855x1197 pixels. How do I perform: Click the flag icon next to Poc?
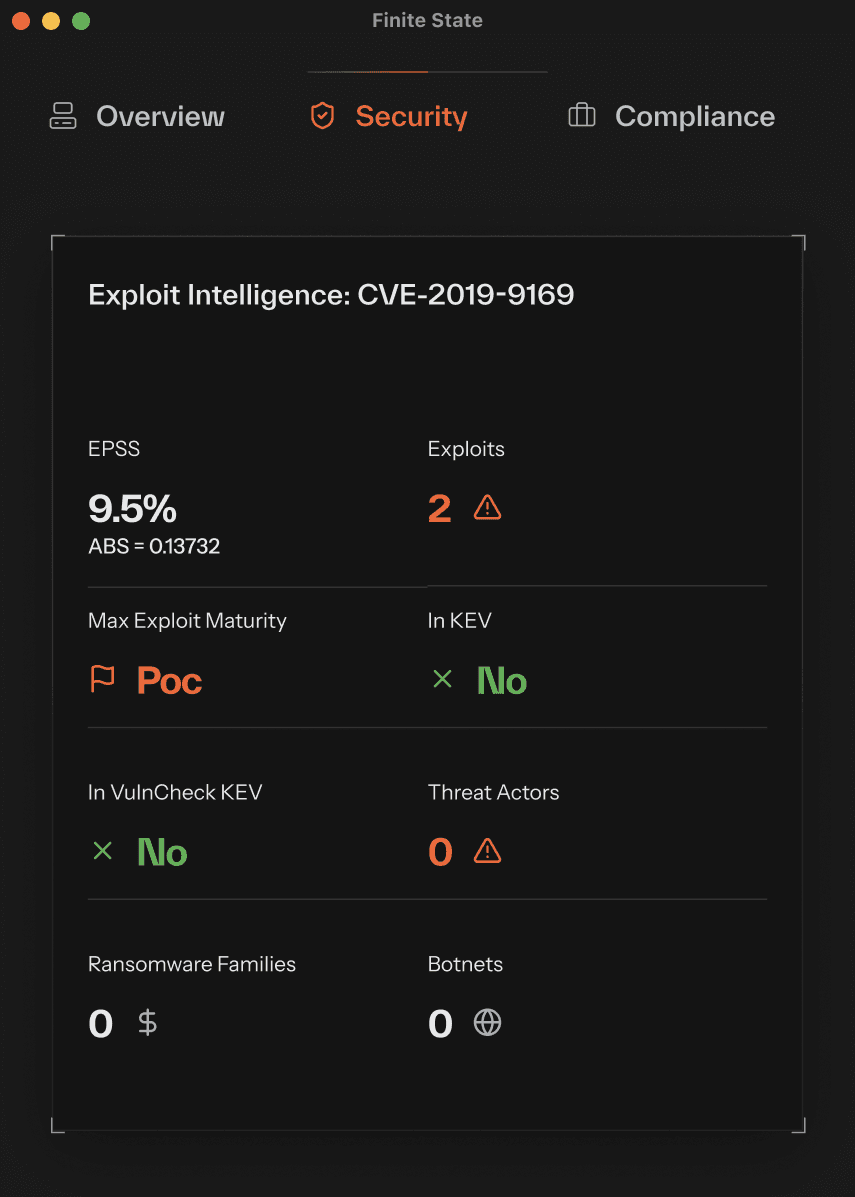point(103,680)
